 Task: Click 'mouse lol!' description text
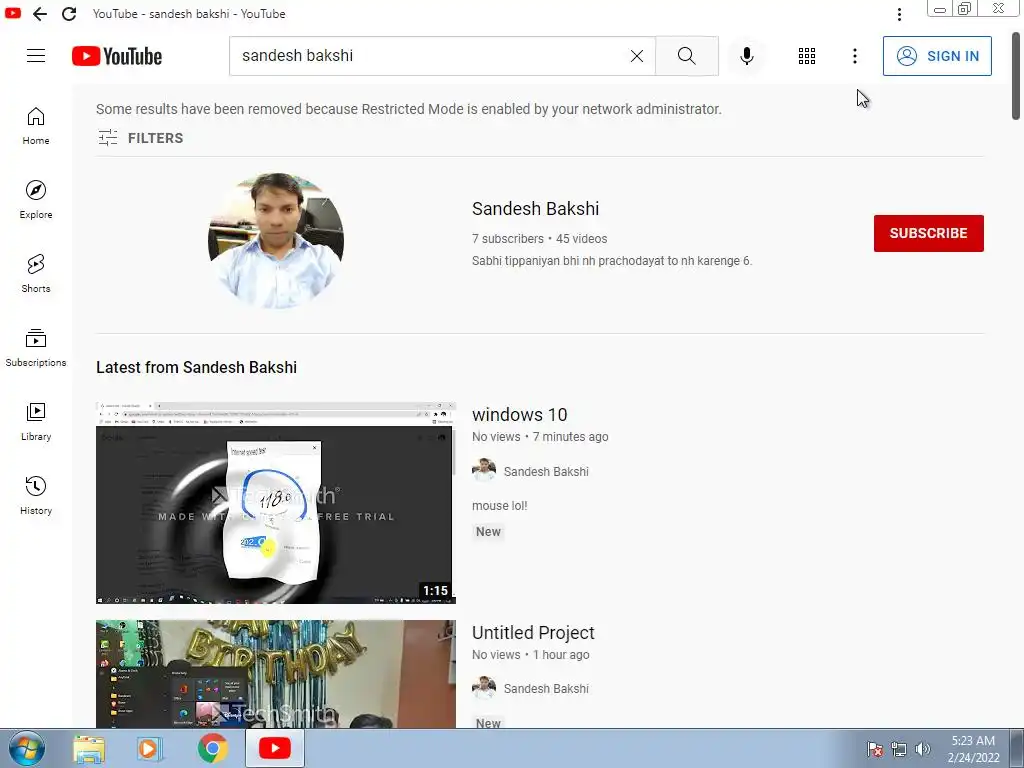click(500, 505)
